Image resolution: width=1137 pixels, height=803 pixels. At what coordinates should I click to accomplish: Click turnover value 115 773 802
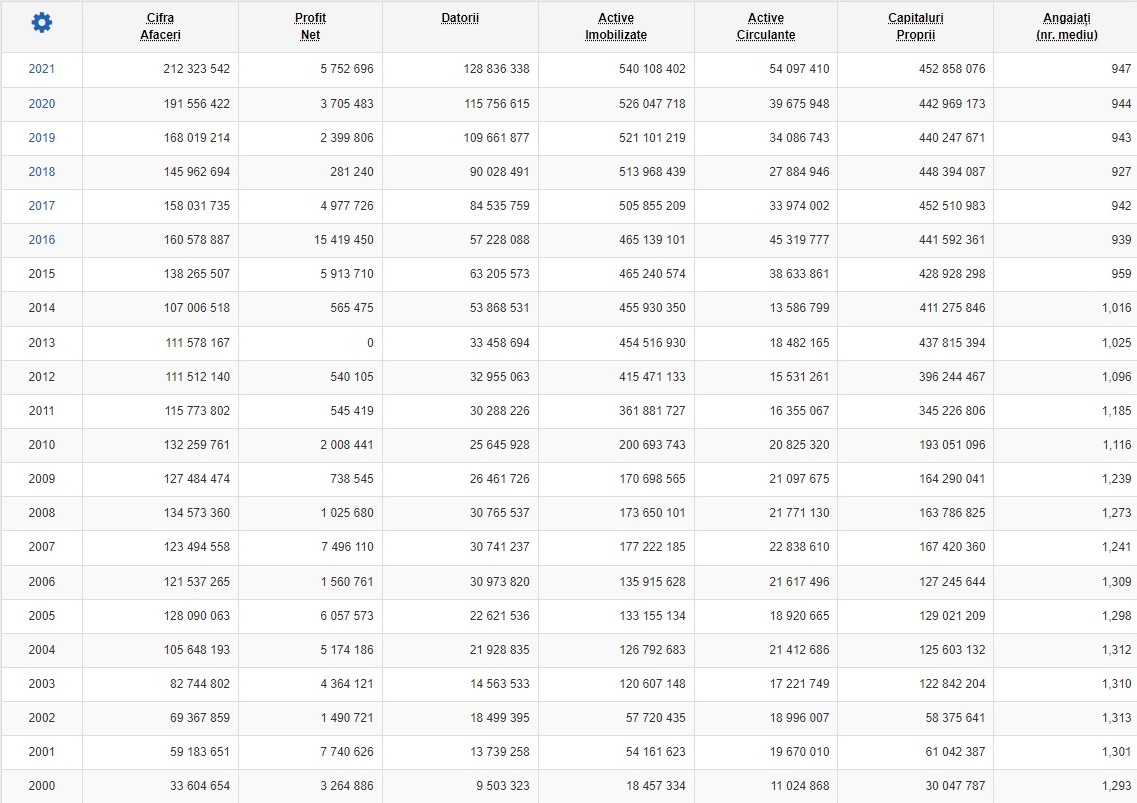click(x=197, y=411)
